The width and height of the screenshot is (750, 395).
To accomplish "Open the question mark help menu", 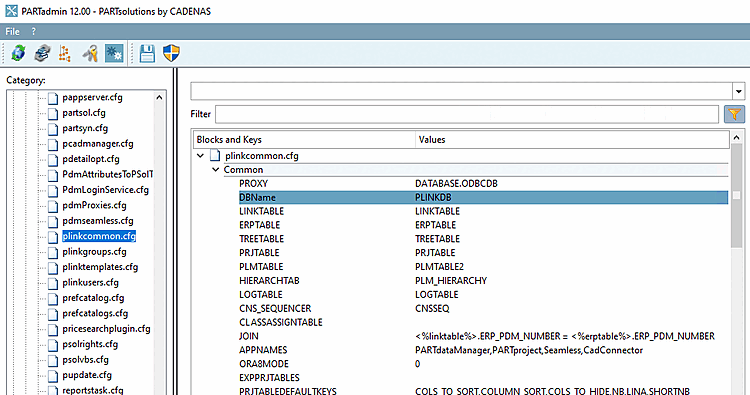I will point(33,32).
